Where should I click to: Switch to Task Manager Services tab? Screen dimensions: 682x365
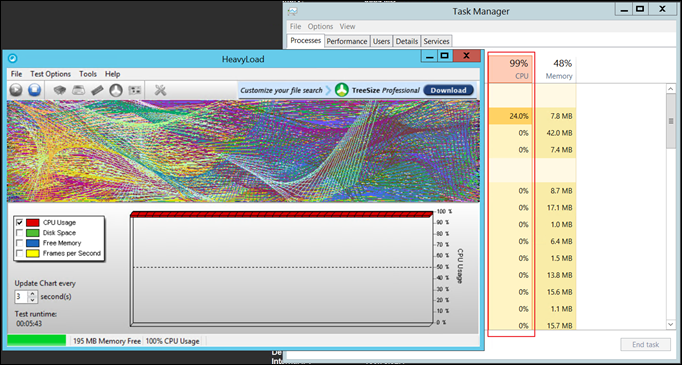pos(436,41)
